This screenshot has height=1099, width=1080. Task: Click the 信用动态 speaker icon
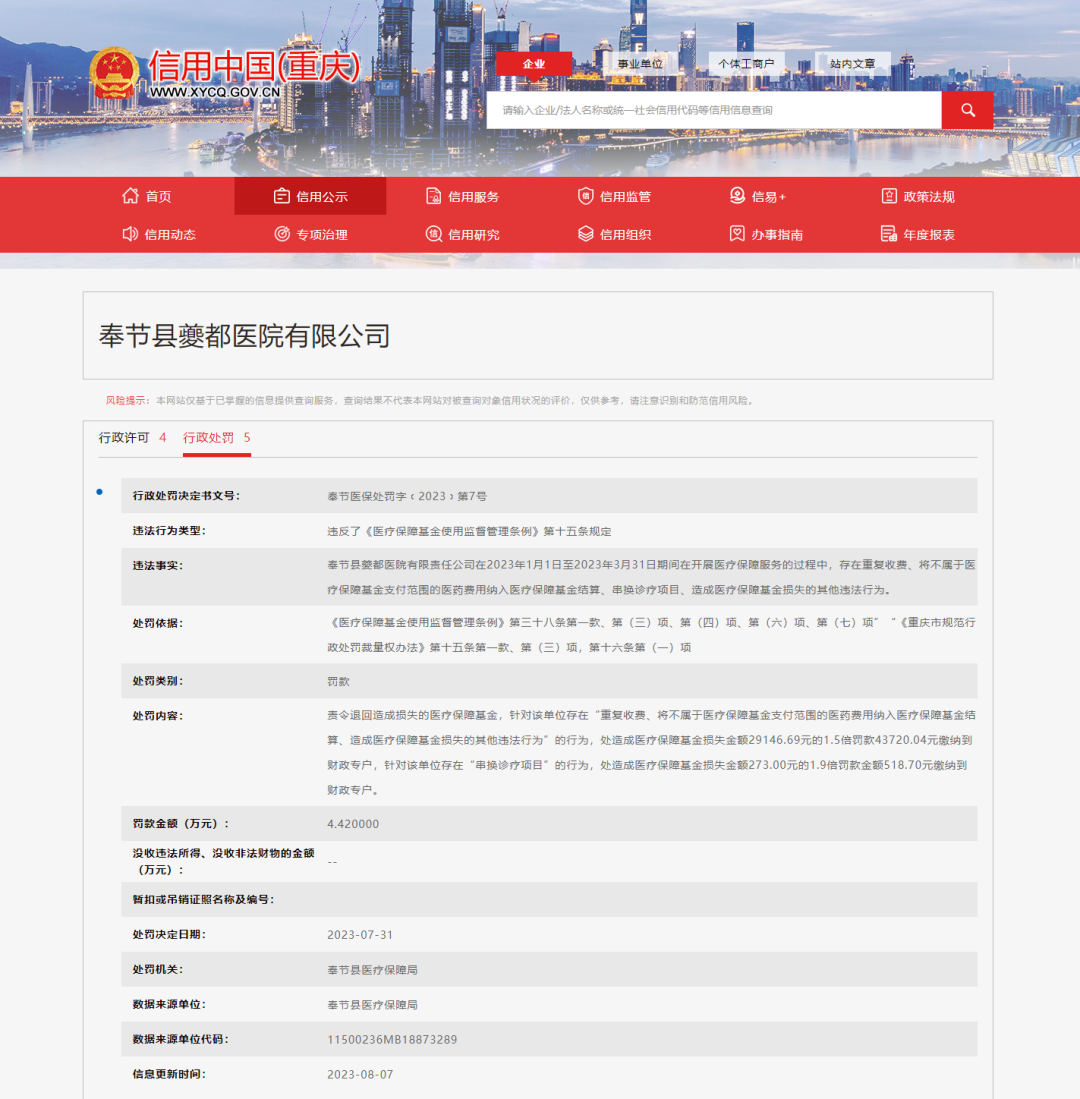(130, 233)
